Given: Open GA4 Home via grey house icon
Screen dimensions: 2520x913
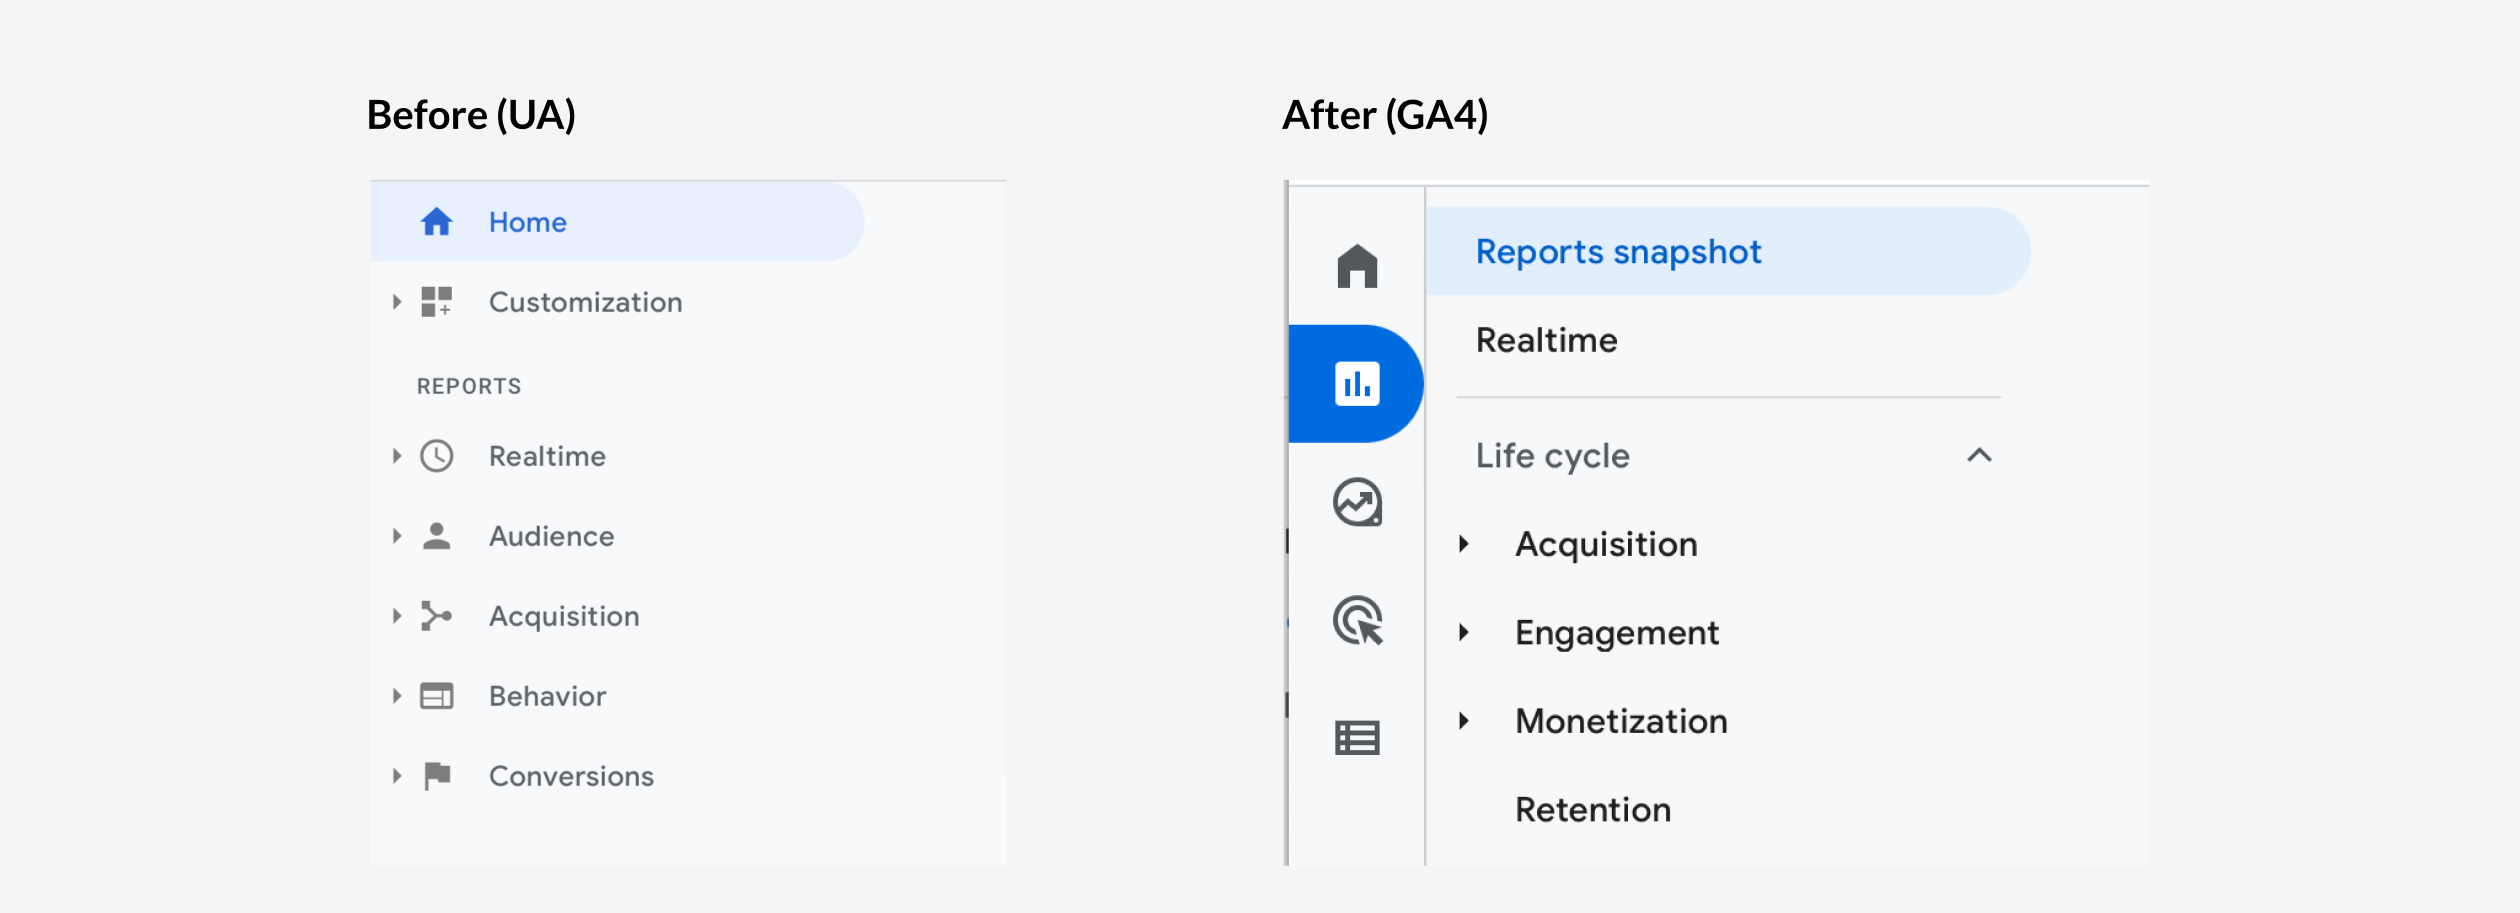Looking at the screenshot, I should 1357,266.
